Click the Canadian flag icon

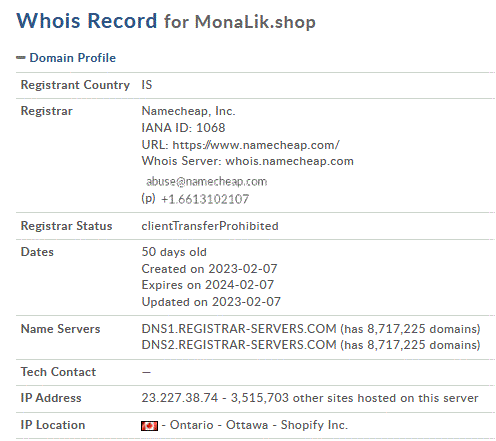(149, 426)
